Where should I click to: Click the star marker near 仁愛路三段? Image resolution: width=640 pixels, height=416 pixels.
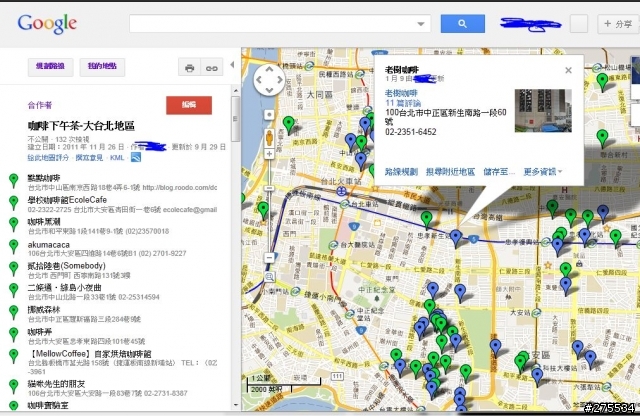click(548, 265)
